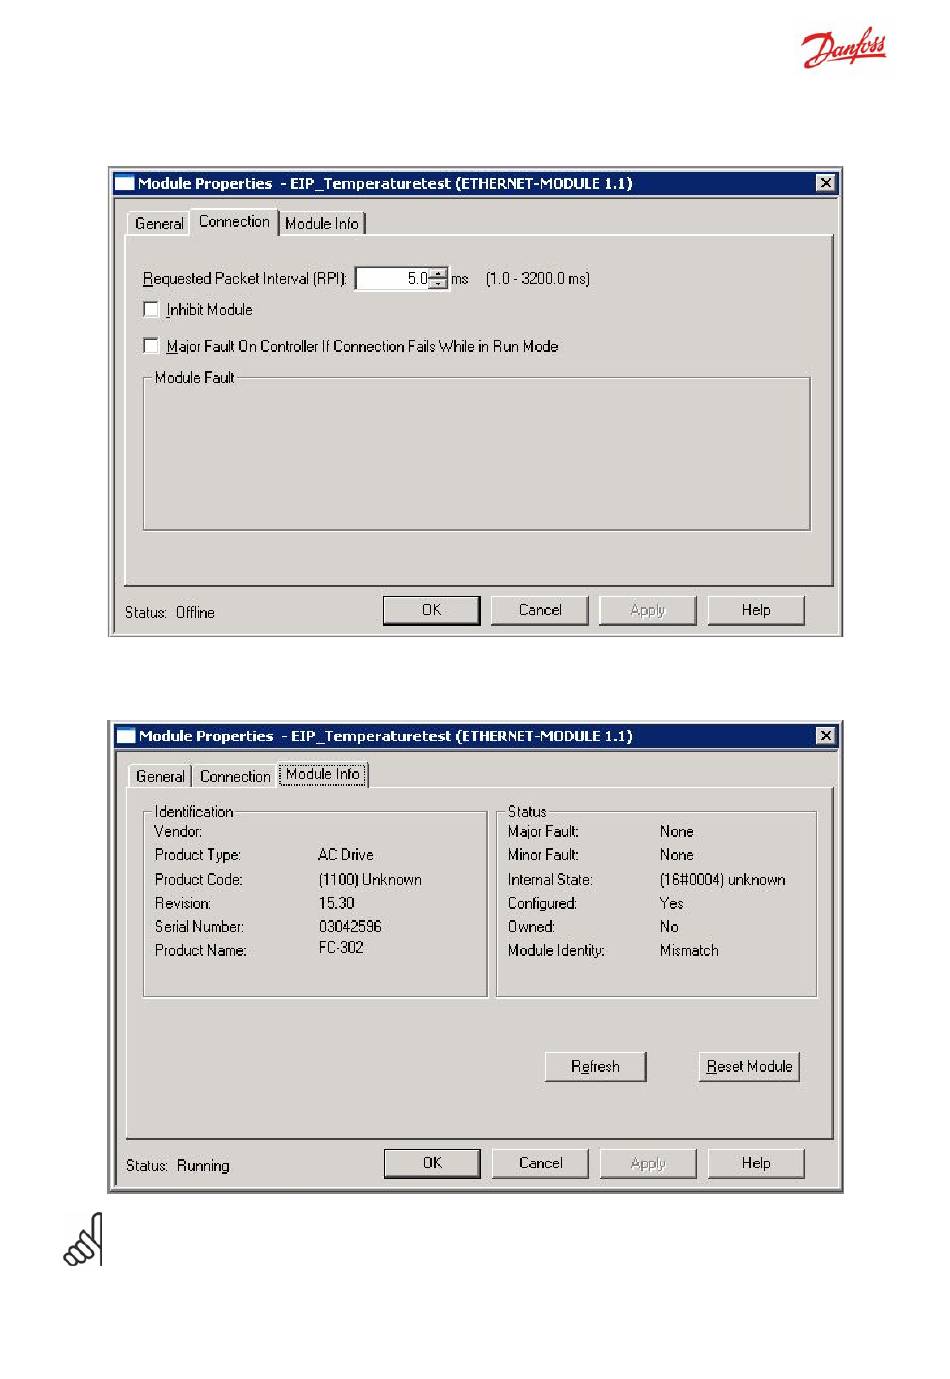Click upper dialog title bar window icon
This screenshot has height=1379, width=950.
(x=124, y=183)
